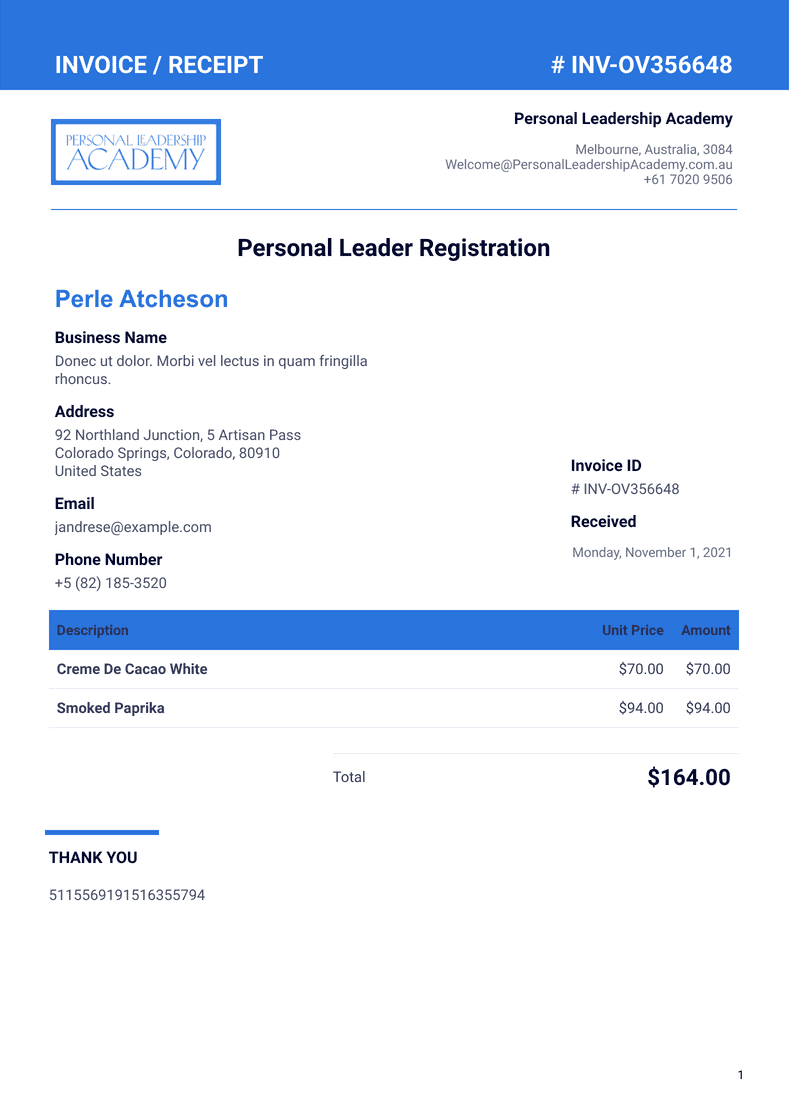
Task: Click the Personal Leadership Academy logo
Action: tap(136, 152)
